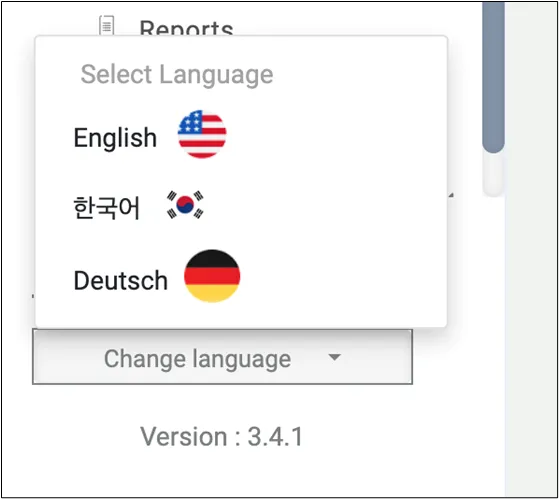Screen dimensions: 559x499
Task: Open the Change language dropdown
Action: (x=222, y=357)
